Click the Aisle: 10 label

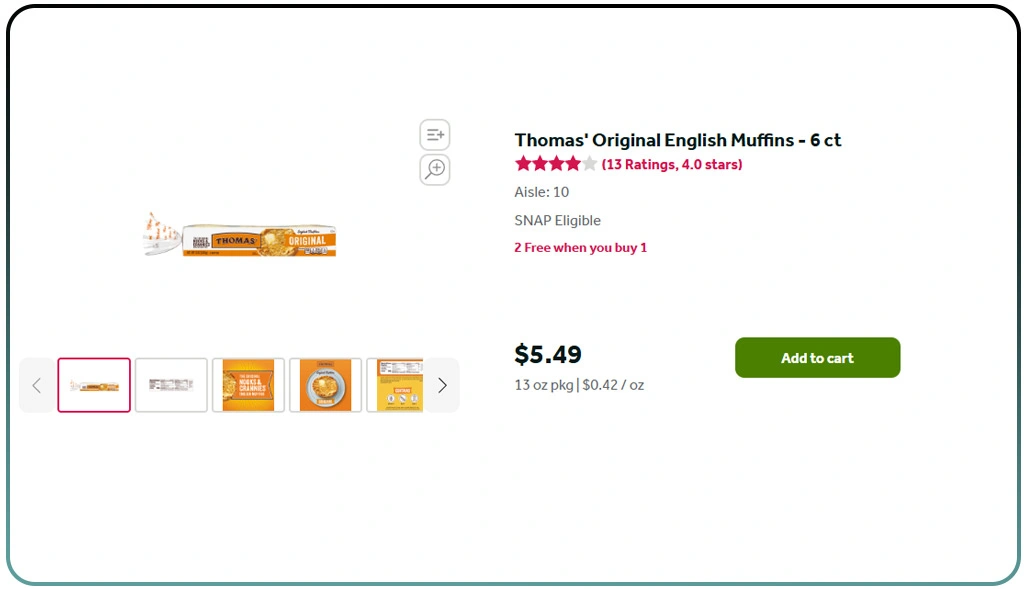pos(541,192)
